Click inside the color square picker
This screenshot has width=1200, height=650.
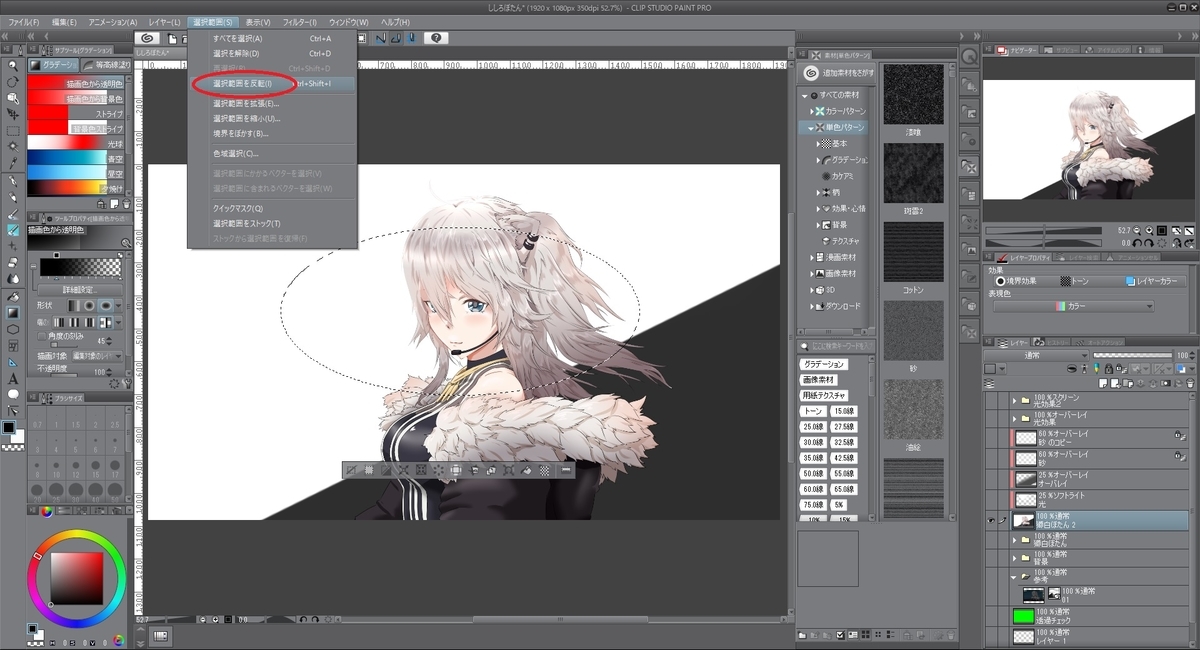[76, 579]
